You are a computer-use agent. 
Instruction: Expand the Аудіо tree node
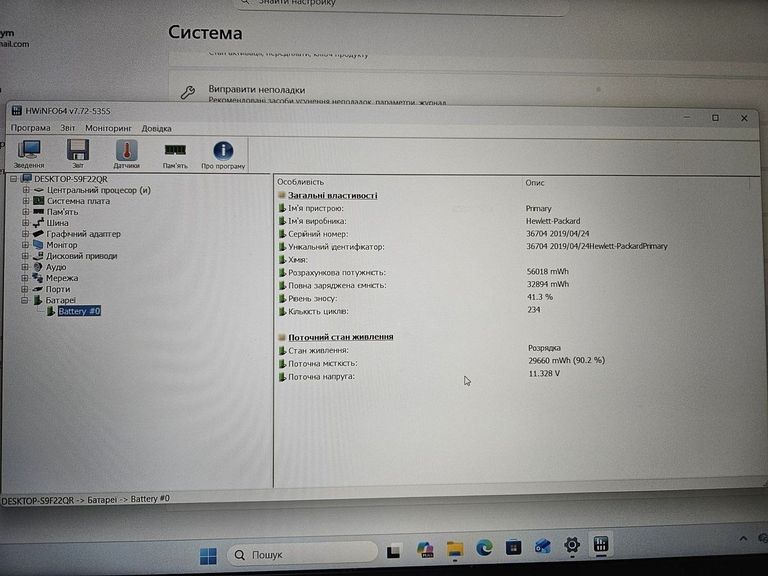(25, 267)
